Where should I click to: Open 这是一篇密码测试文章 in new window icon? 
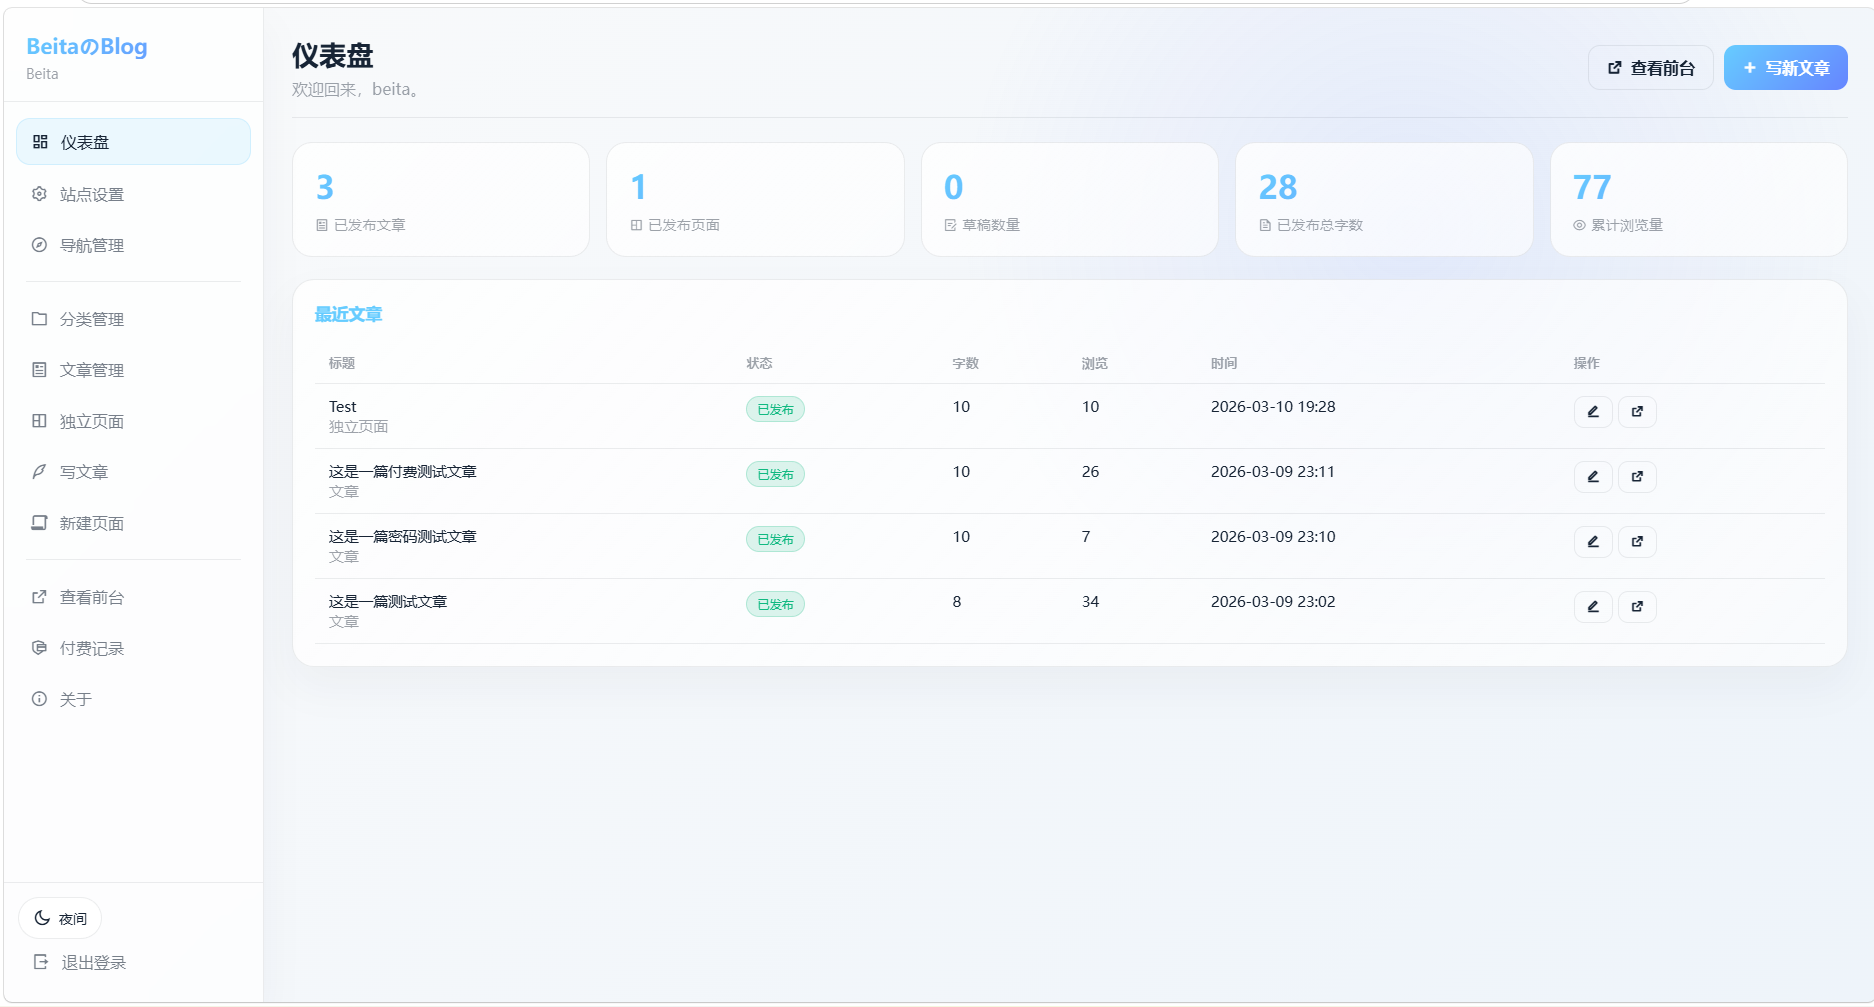coord(1637,542)
